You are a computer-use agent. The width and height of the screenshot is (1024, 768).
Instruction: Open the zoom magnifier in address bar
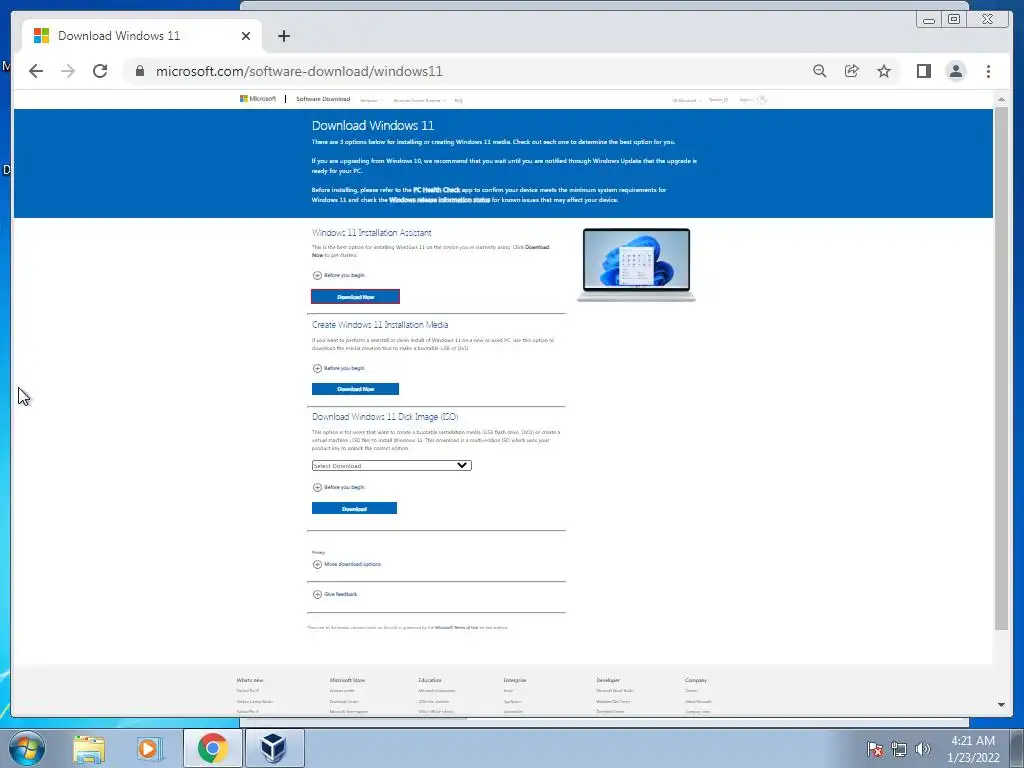pyautogui.click(x=820, y=71)
